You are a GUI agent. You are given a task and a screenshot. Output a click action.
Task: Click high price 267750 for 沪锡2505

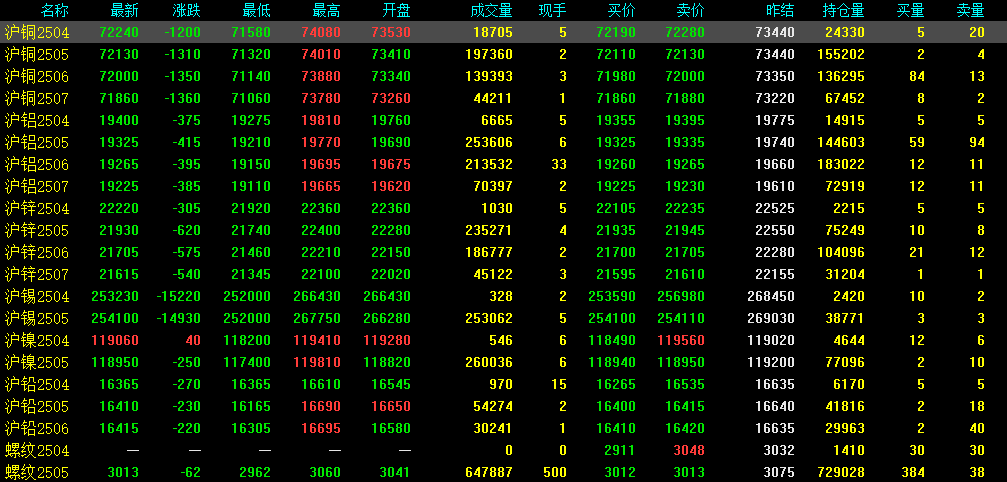tap(317, 319)
